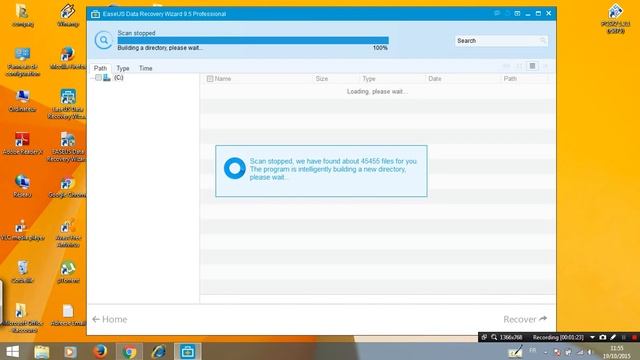Launch Firefox from the taskbar

100,351
